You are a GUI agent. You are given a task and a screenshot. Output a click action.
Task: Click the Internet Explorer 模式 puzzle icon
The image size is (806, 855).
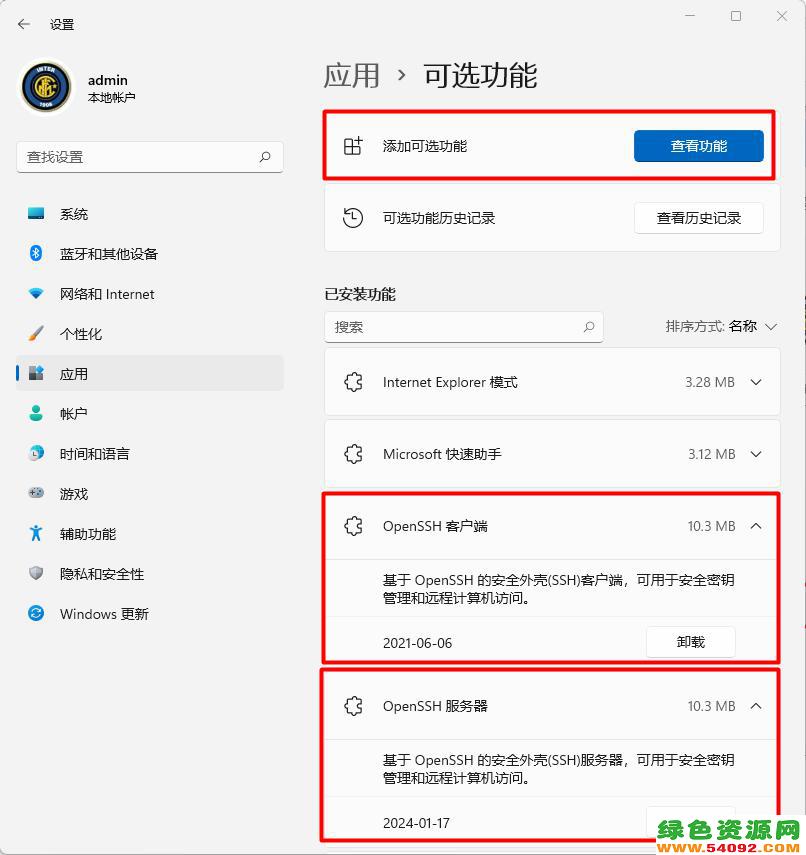[353, 382]
